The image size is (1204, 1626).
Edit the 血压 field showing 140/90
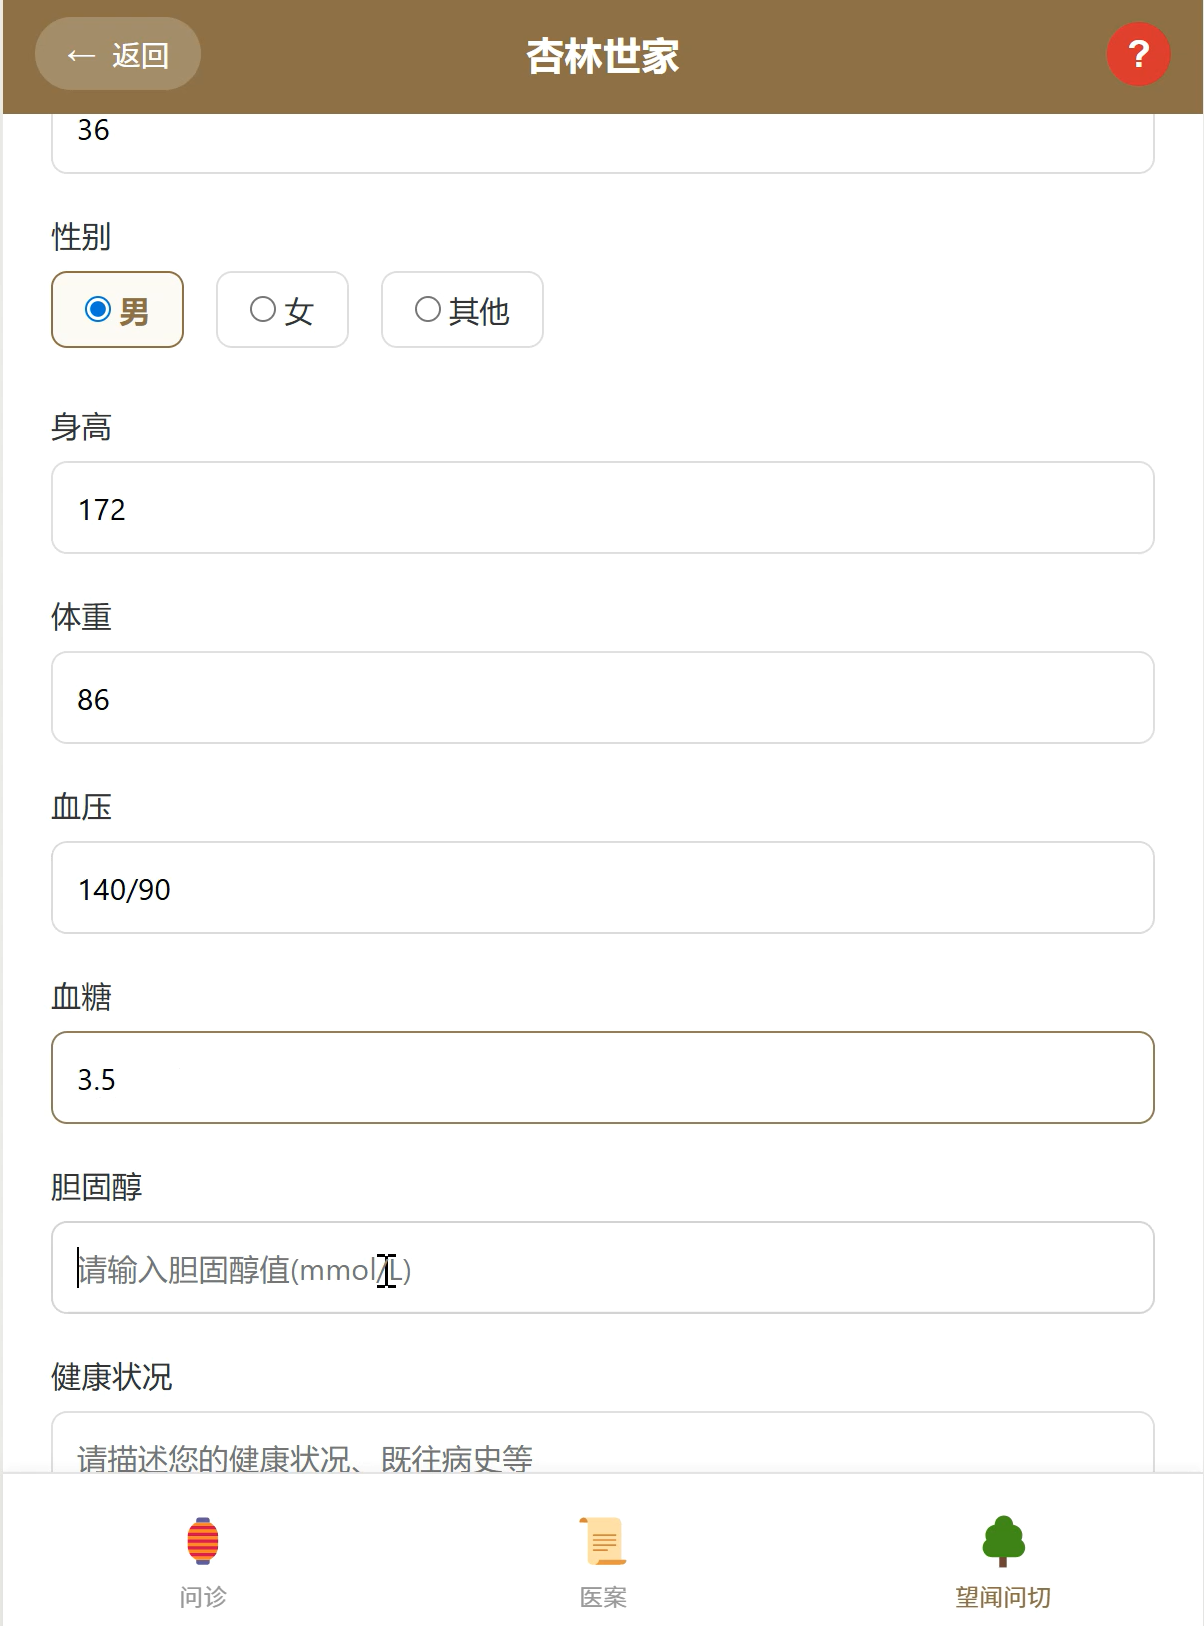click(602, 888)
